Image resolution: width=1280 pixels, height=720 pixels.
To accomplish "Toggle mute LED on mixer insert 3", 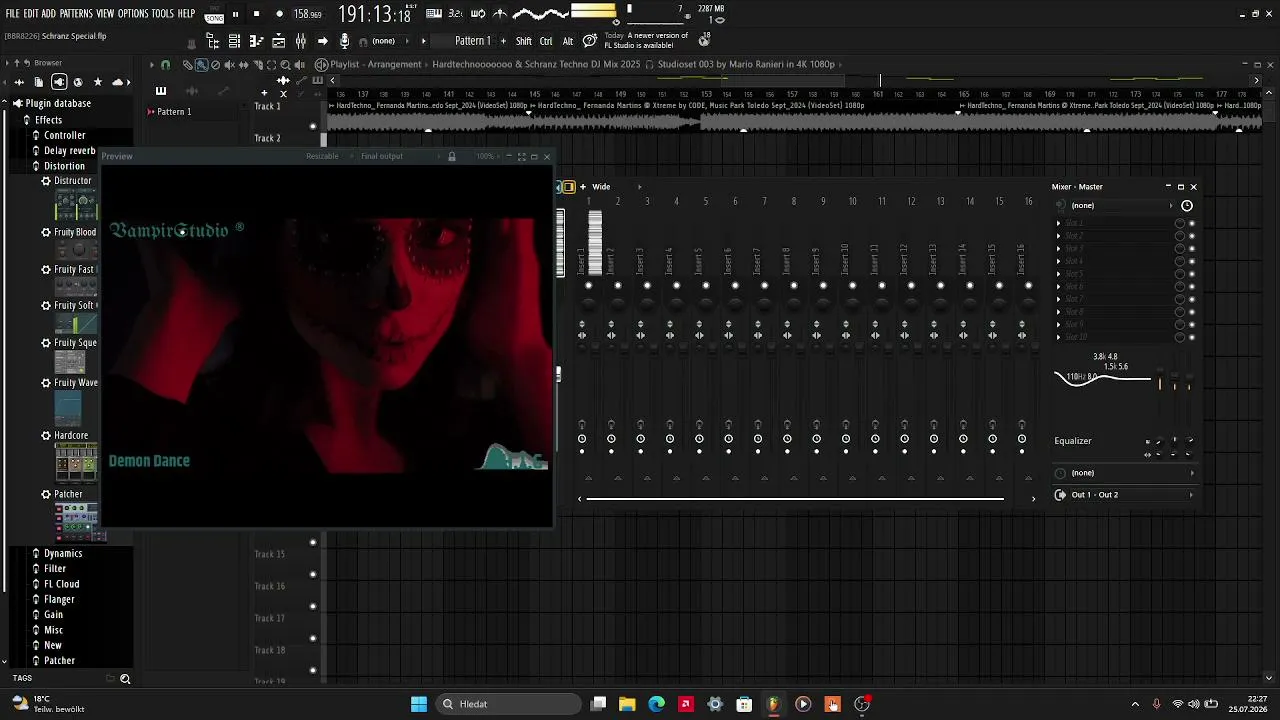I will [647, 286].
